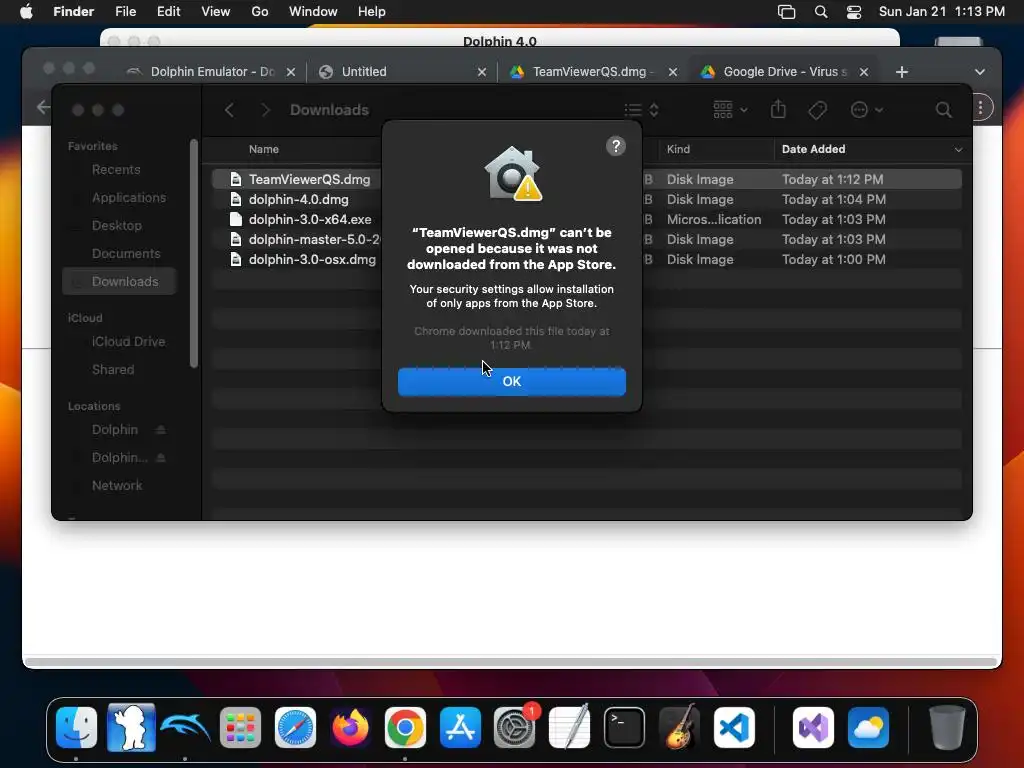Image resolution: width=1024 pixels, height=768 pixels.
Task: Close the TeamViewerQS.dmg Chrome tab
Action: tap(673, 72)
